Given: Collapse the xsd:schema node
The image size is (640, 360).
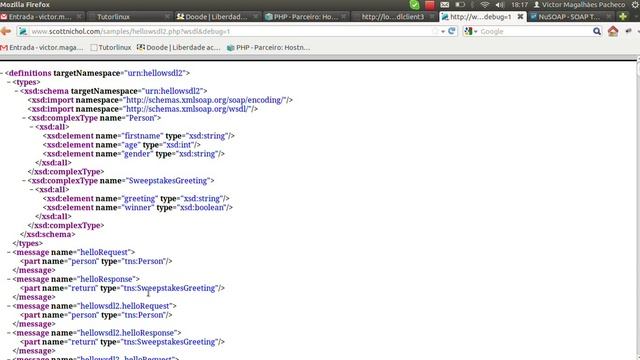Looking at the screenshot, I should (x=16, y=91).
